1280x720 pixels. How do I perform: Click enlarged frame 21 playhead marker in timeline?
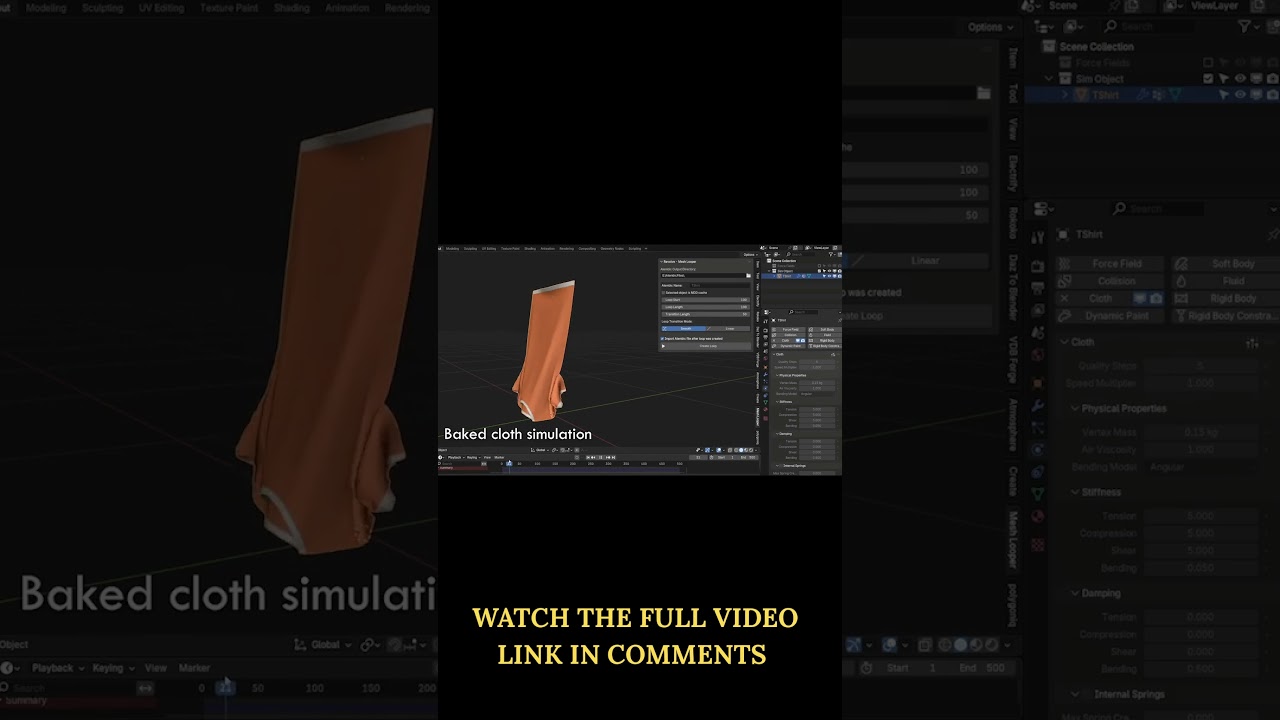(226, 688)
